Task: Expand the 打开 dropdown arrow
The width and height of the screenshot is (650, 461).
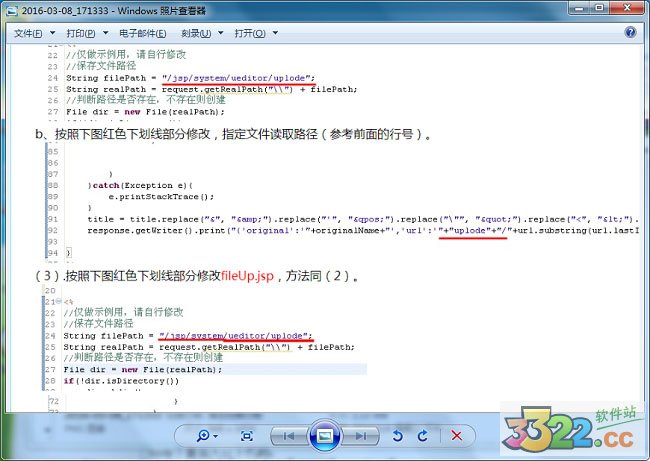Action: (275, 33)
